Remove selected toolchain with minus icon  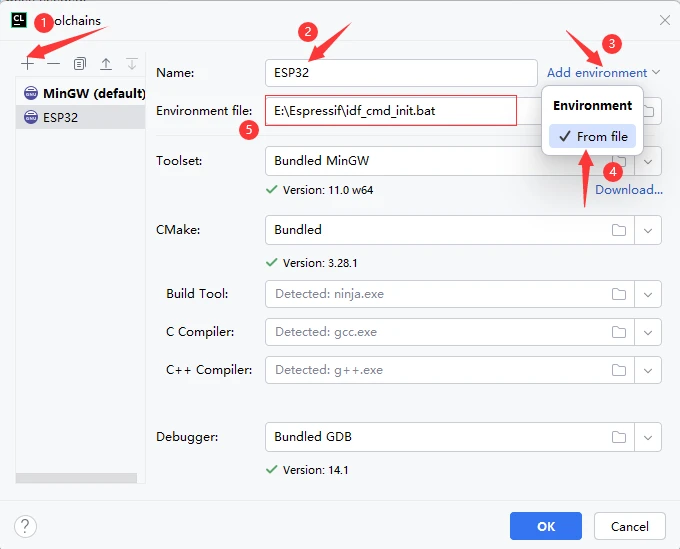pyautogui.click(x=53, y=63)
